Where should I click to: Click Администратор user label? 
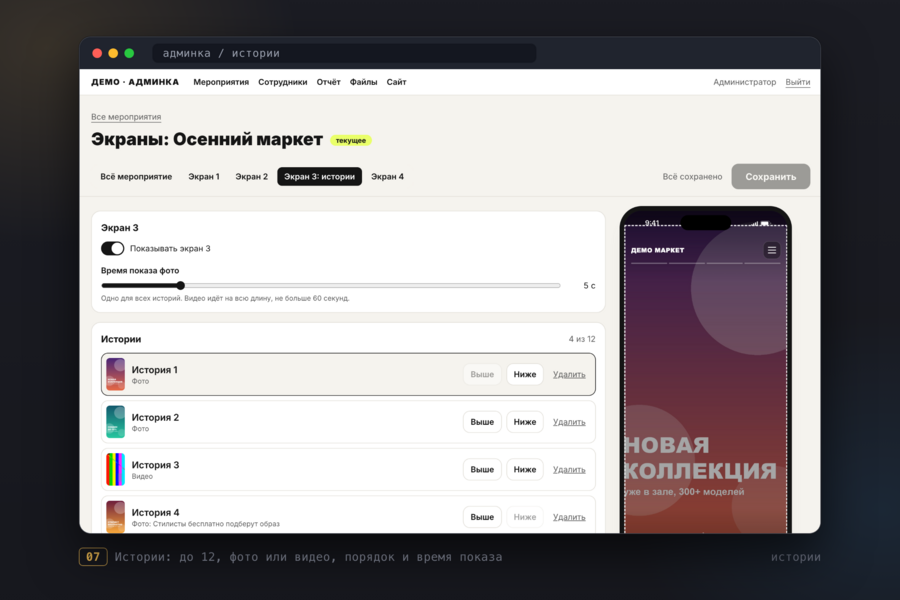tap(744, 82)
